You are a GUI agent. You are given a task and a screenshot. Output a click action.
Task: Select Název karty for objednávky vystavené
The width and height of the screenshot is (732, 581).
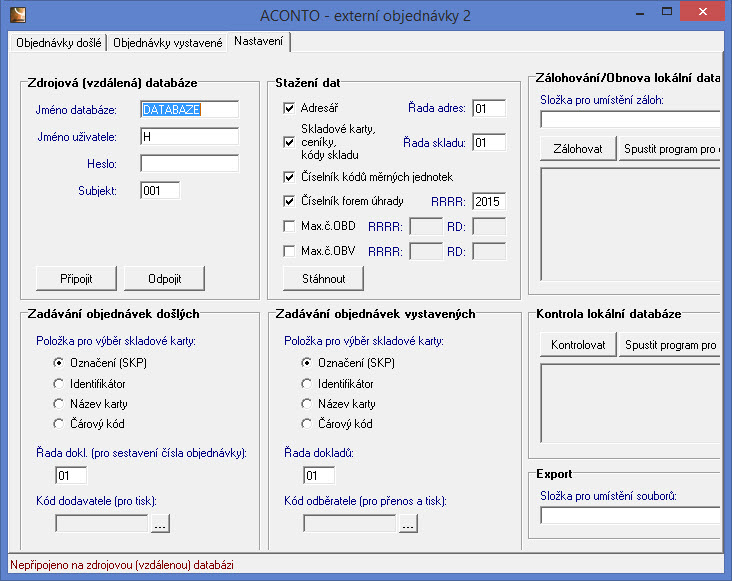click(x=306, y=404)
